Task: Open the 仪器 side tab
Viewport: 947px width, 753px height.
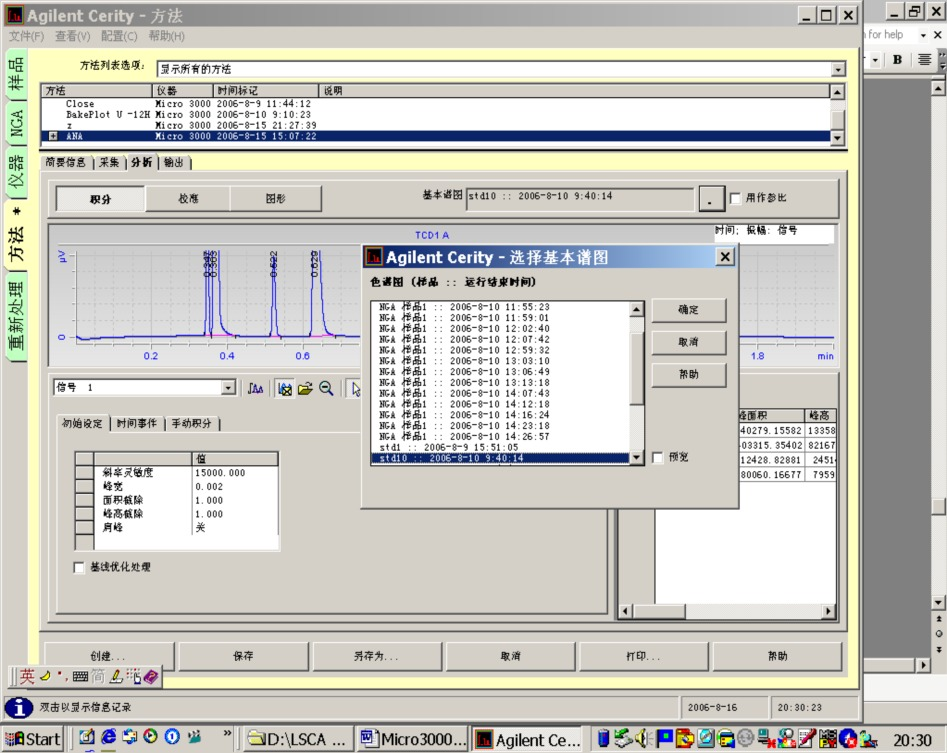Action: [x=16, y=172]
